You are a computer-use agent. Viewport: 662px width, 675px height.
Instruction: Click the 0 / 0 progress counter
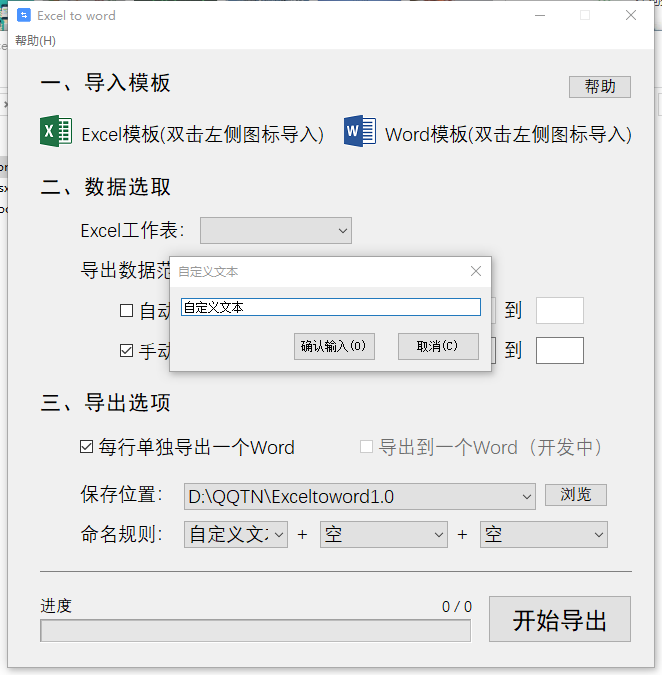click(457, 607)
